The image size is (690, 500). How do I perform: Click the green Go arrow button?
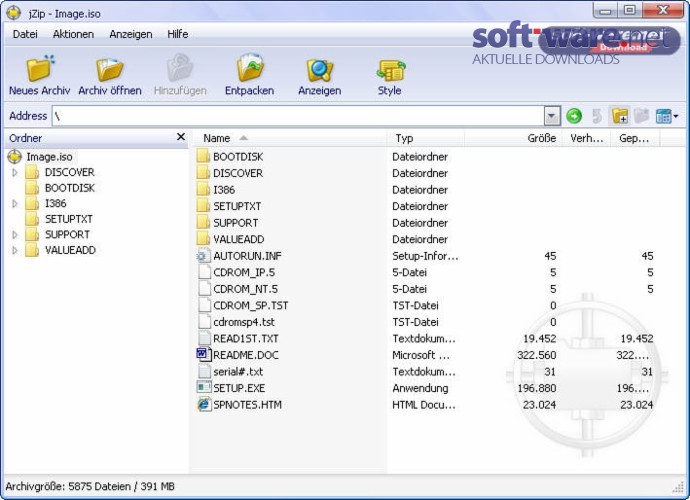(574, 116)
